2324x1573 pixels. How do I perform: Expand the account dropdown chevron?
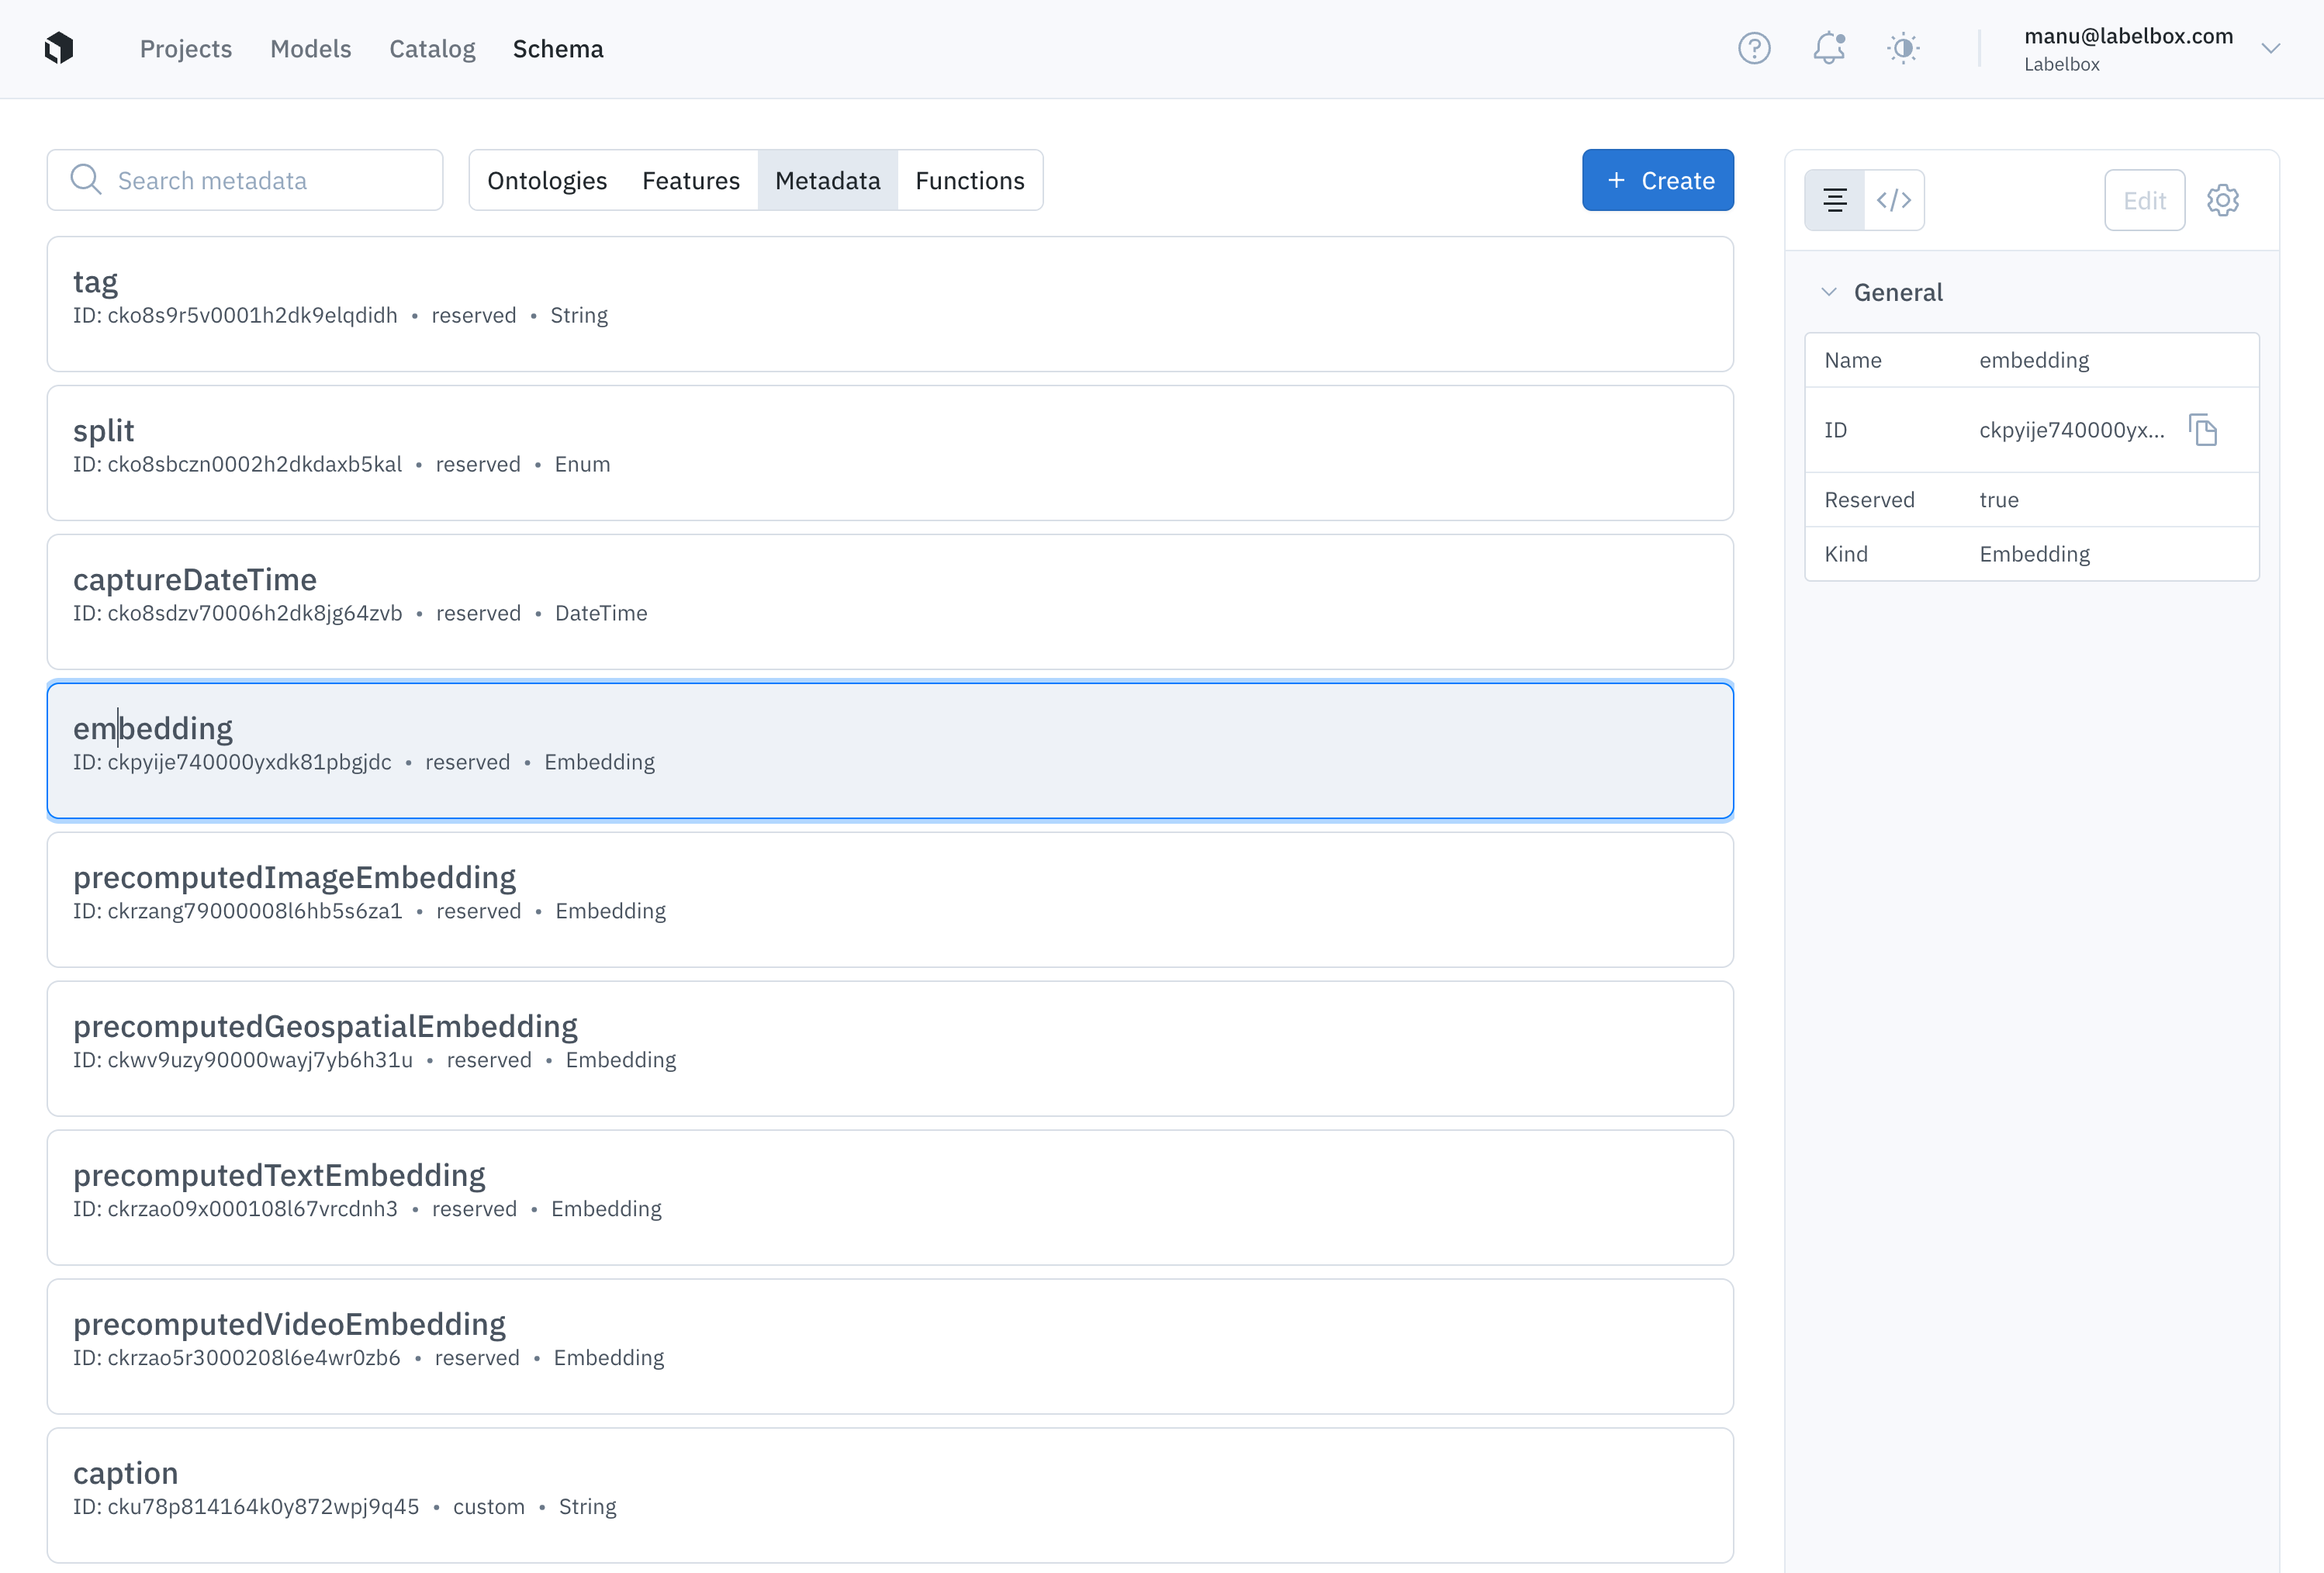coord(2271,48)
